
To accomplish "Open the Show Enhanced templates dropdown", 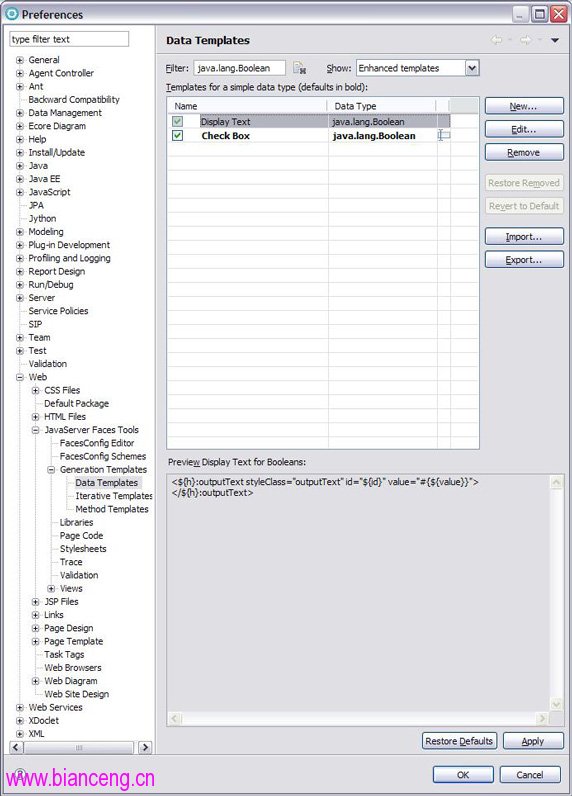I will click(472, 68).
